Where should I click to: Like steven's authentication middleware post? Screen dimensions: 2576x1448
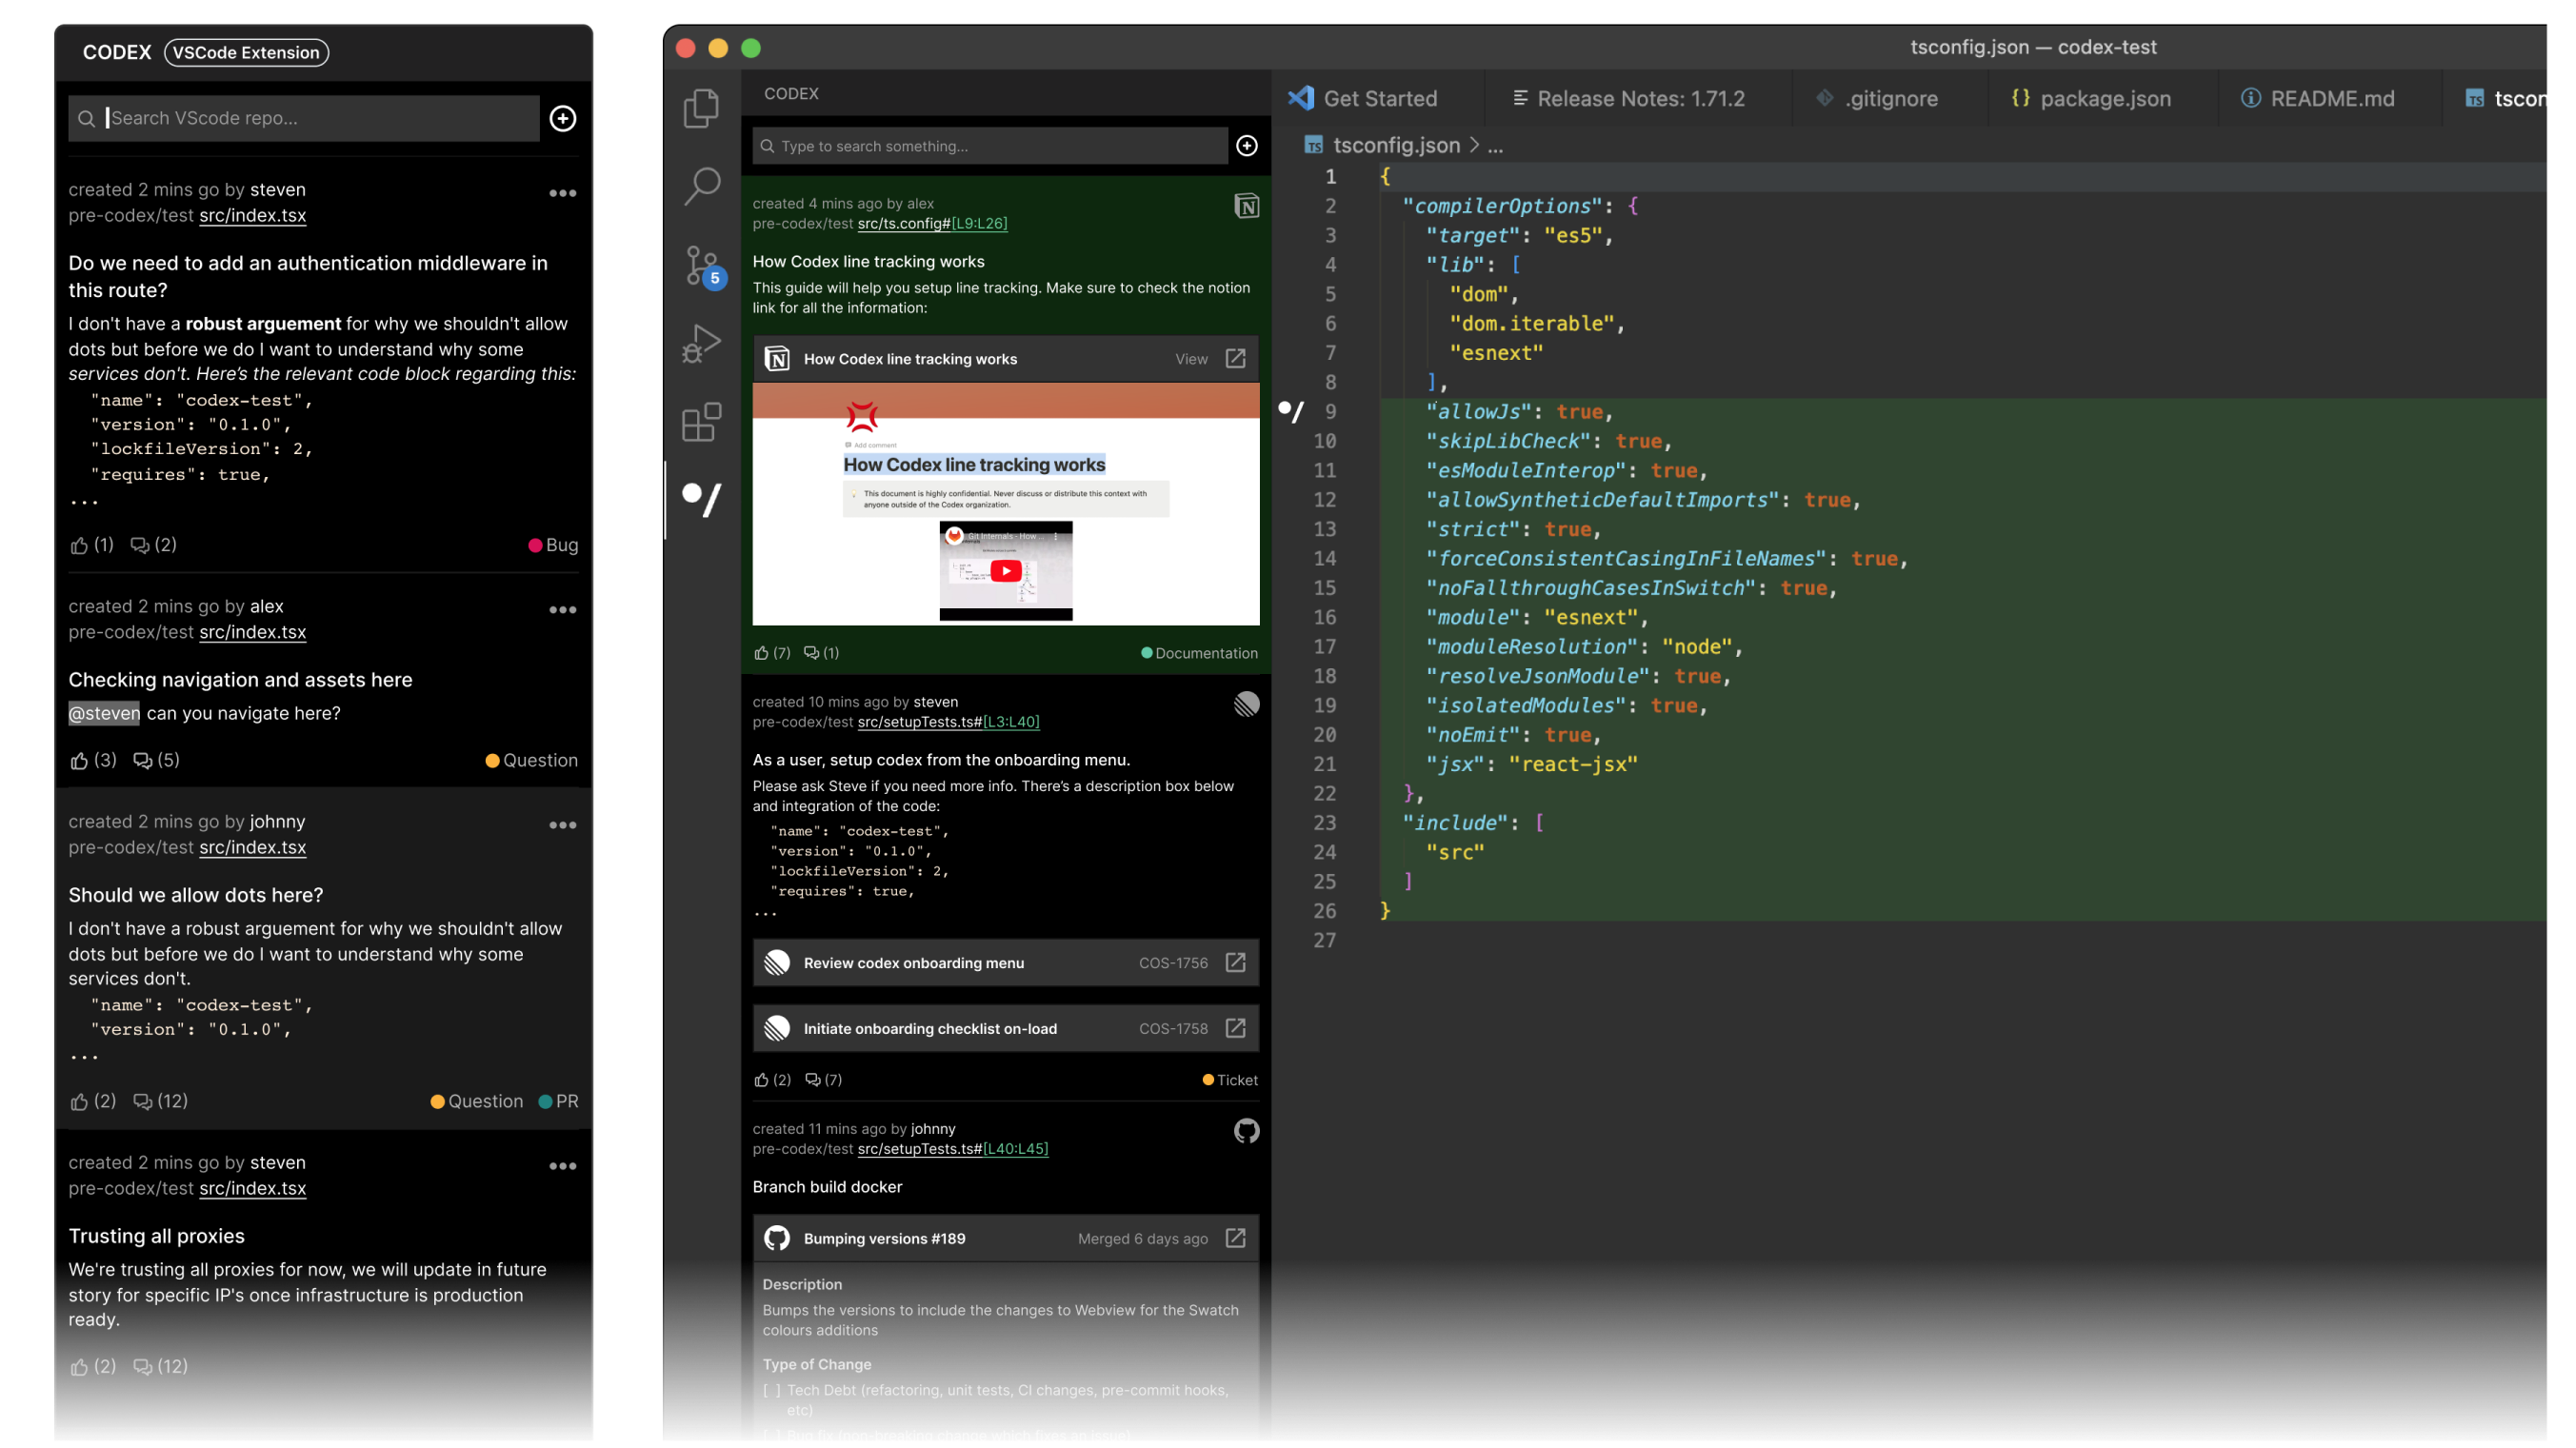[x=79, y=545]
